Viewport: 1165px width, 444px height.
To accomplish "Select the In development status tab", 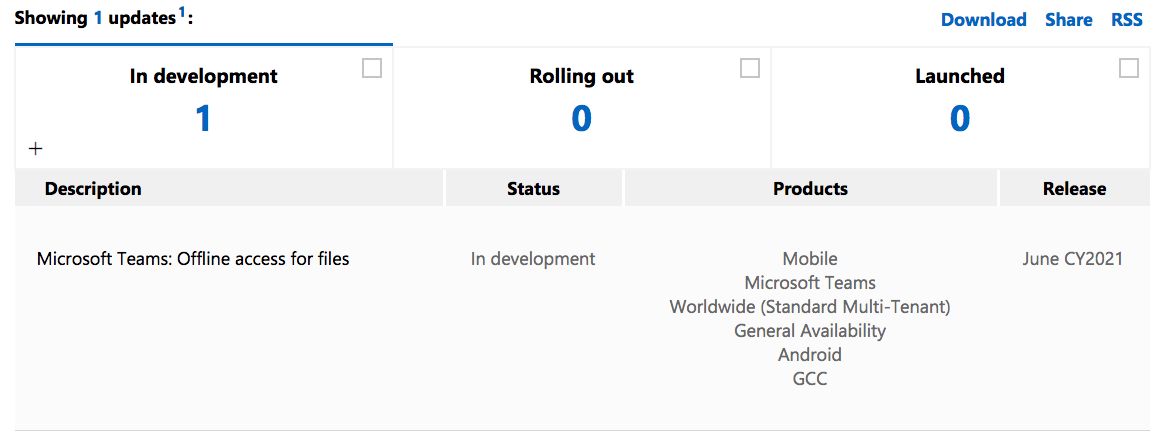I will (x=204, y=107).
